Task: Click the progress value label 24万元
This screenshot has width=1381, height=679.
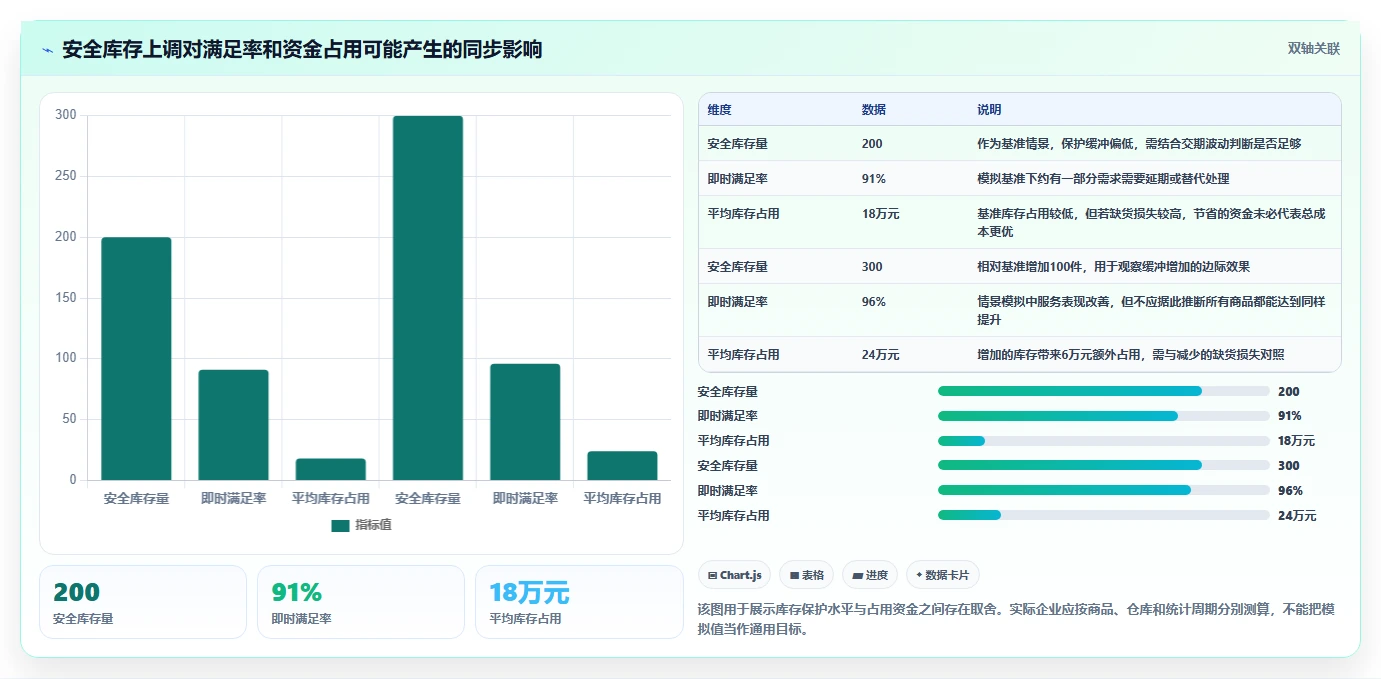Action: pos(1297,516)
